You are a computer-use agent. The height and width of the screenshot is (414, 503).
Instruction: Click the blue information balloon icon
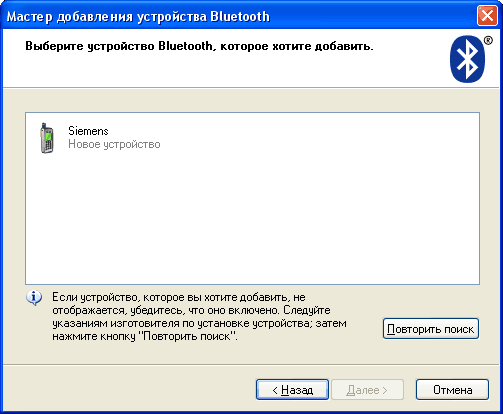(x=34, y=298)
